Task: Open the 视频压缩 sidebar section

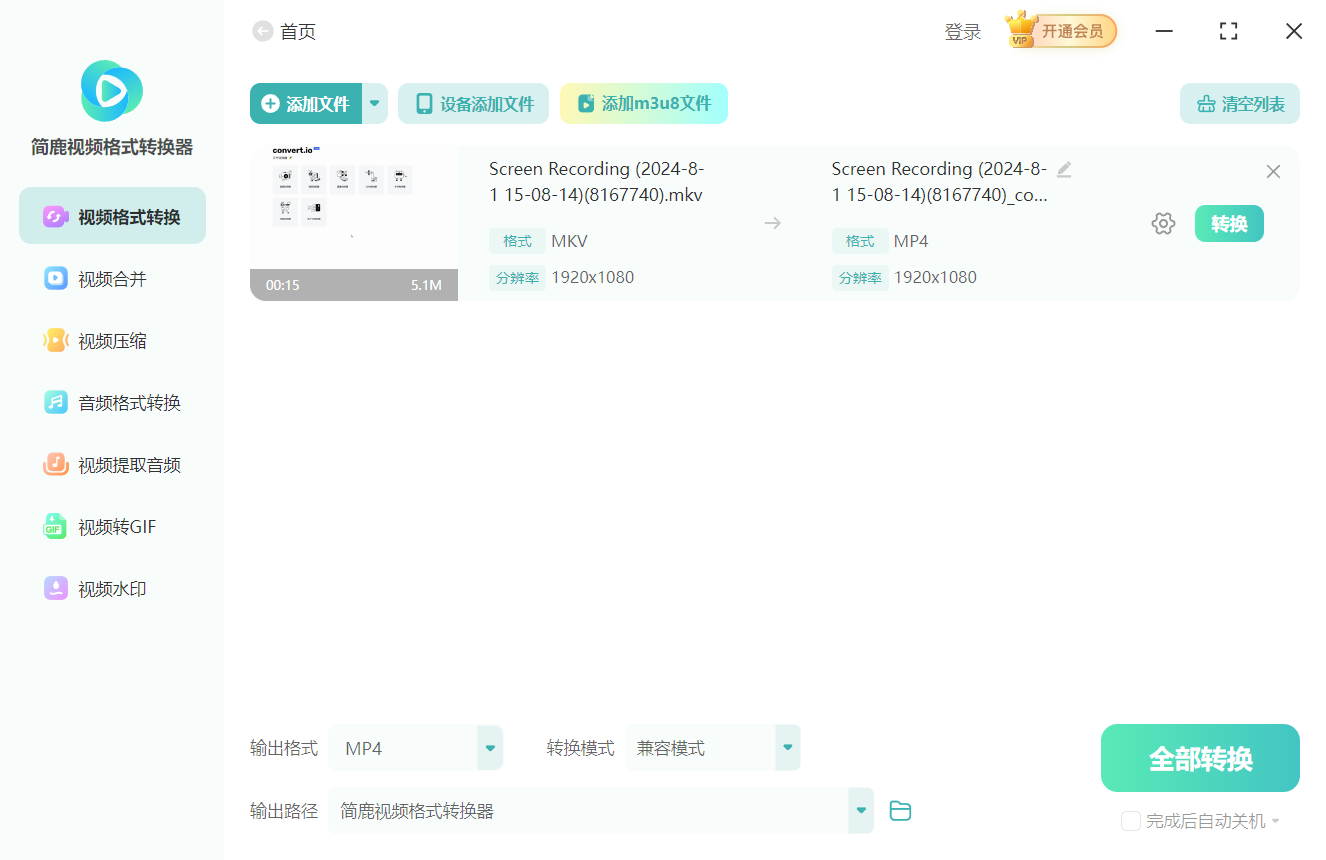Action: pyautogui.click(x=112, y=341)
